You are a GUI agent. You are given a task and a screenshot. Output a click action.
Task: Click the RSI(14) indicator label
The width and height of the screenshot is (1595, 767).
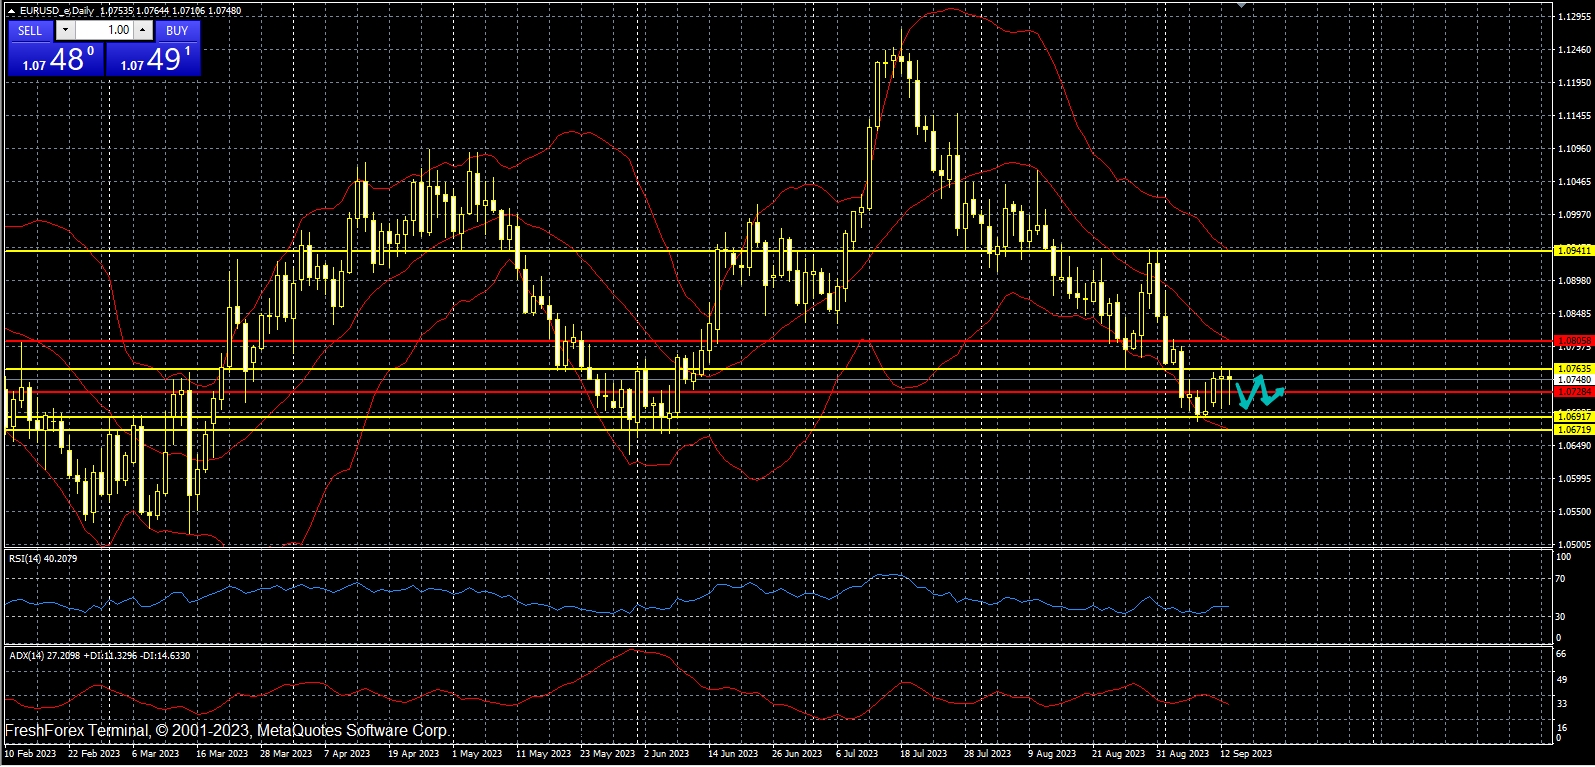(x=43, y=559)
